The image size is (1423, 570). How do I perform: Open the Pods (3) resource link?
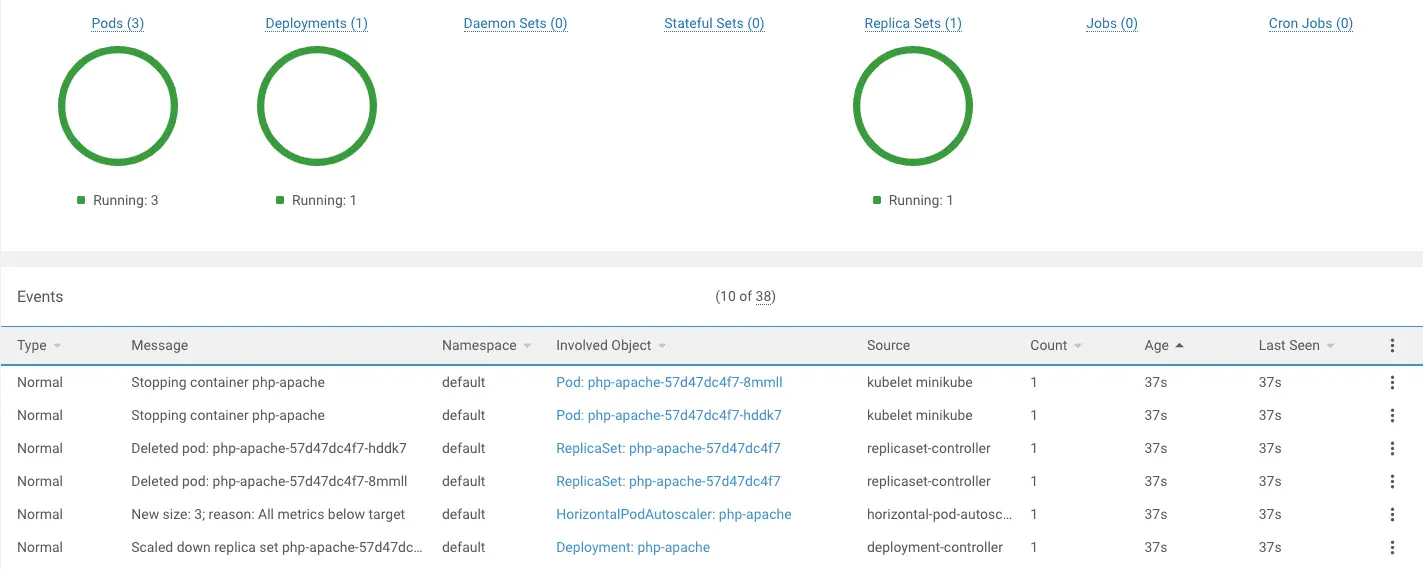[118, 23]
